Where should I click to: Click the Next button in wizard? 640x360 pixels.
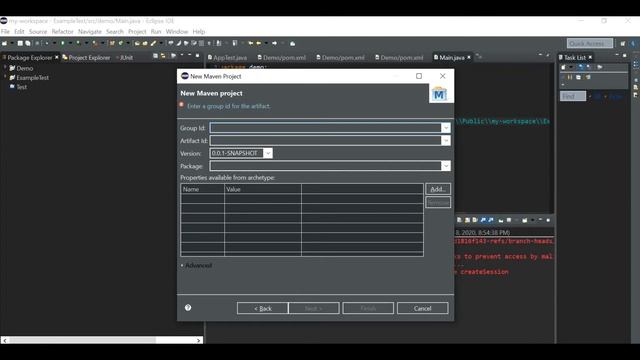[x=314, y=308]
